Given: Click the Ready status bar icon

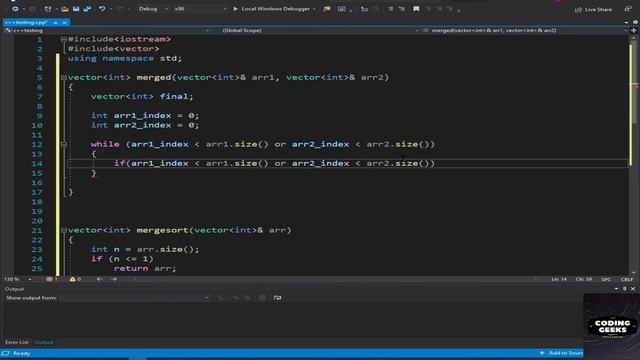Looking at the screenshot, I should pos(5,353).
